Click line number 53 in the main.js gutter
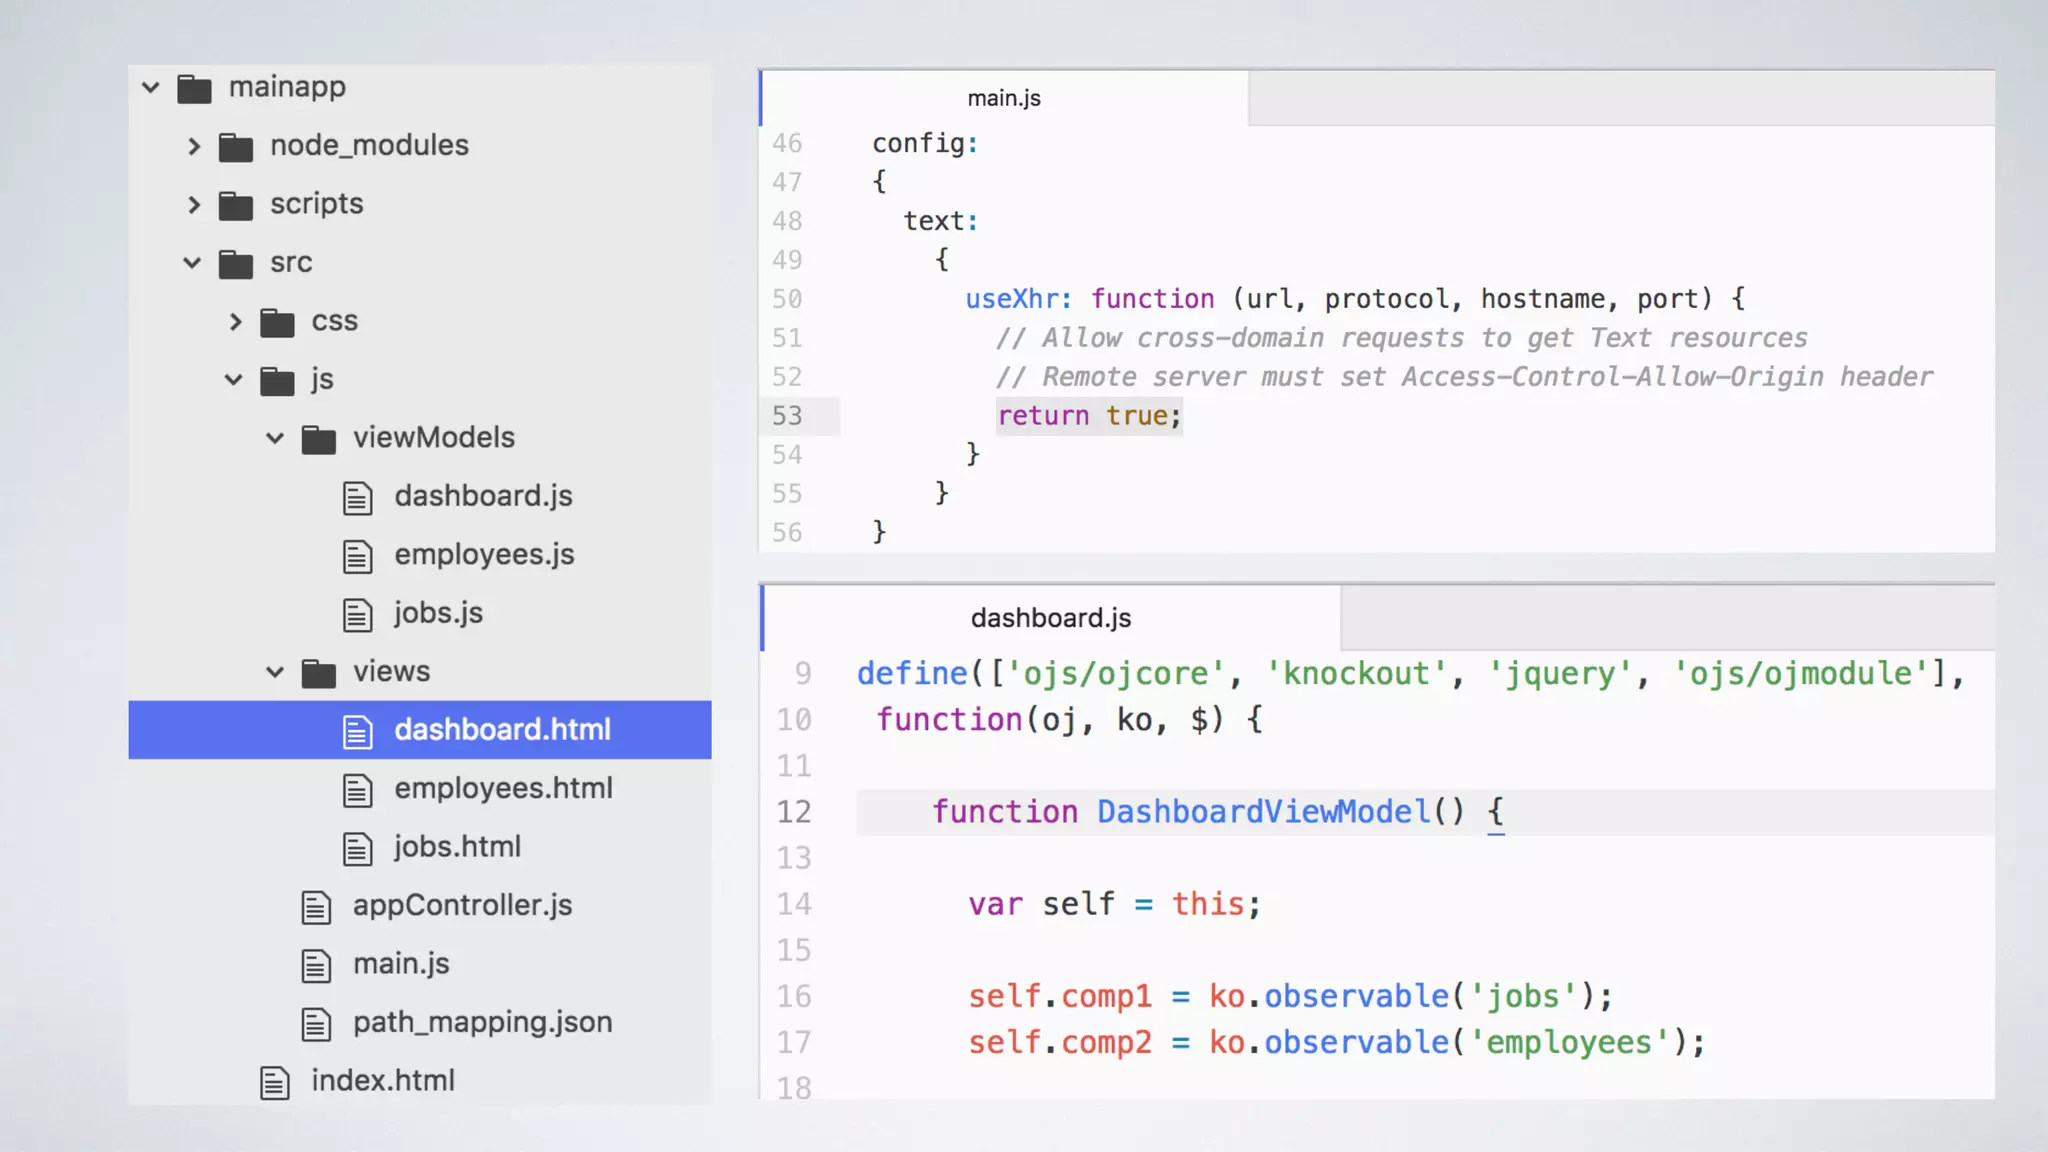Image resolution: width=2048 pixels, height=1152 pixels. click(x=787, y=416)
